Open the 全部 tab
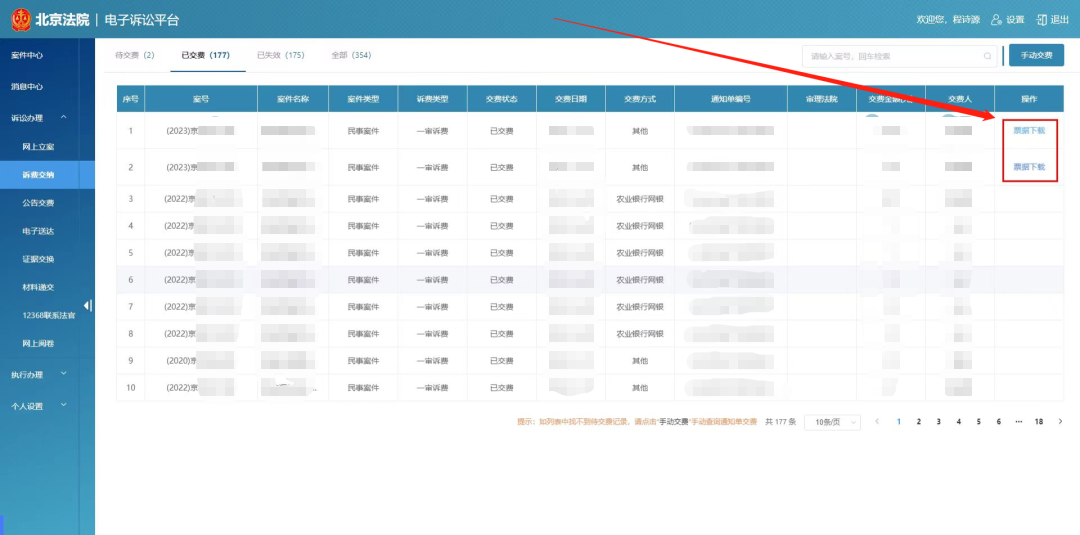Viewport: 1080px width, 535px height. 351,55
